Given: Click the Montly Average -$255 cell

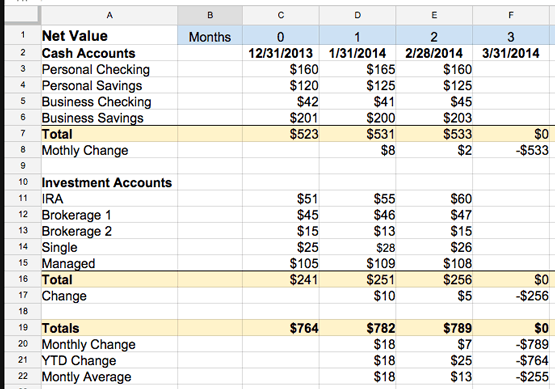Looking at the screenshot, I should (x=513, y=377).
